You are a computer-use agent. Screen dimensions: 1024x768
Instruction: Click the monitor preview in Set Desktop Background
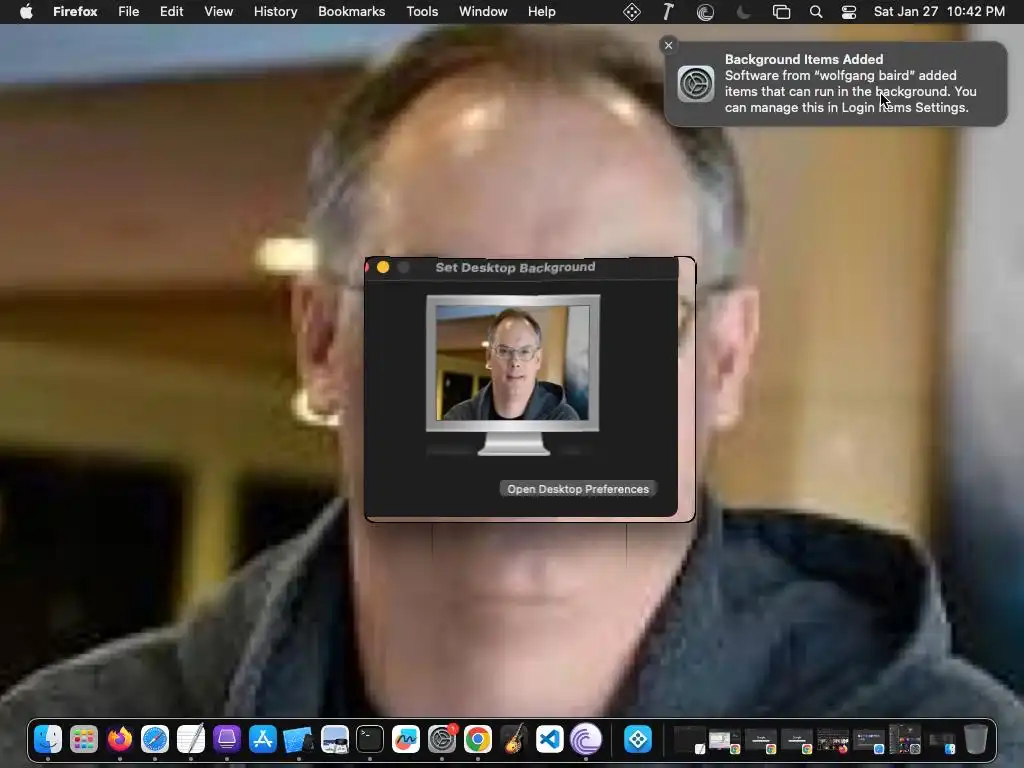513,375
